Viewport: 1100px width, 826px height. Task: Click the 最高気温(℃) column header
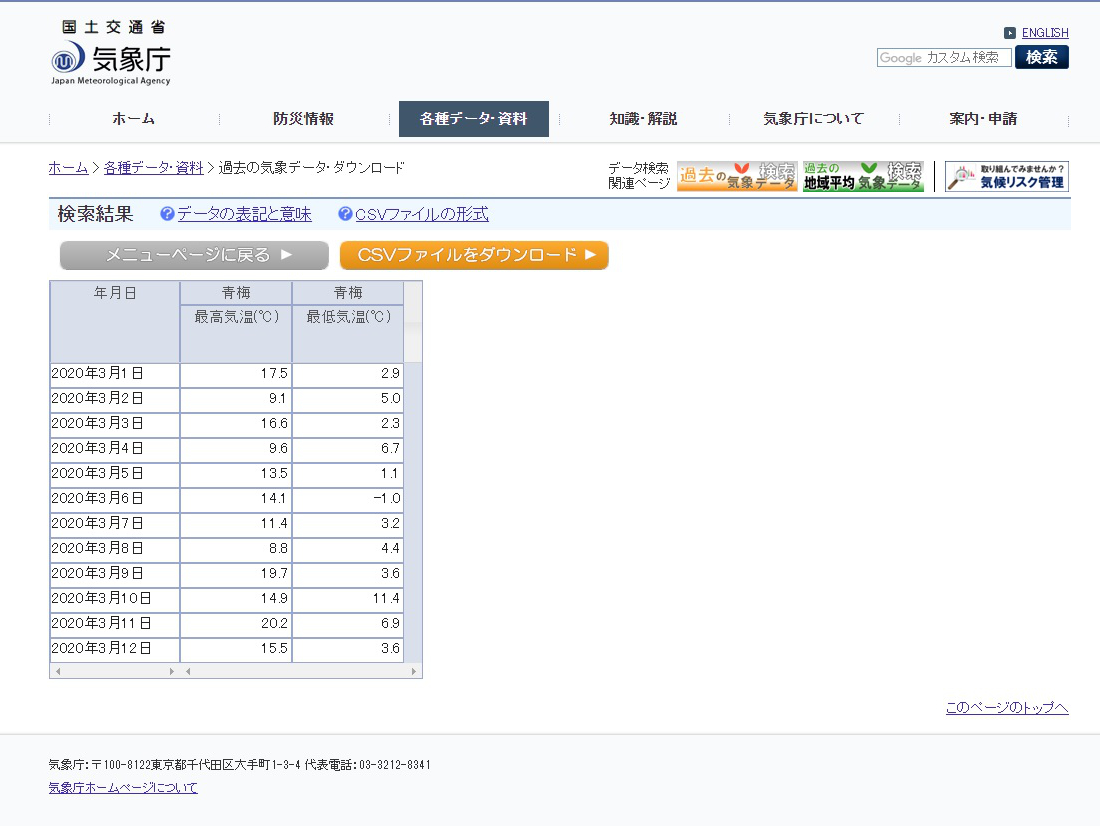[x=236, y=333]
